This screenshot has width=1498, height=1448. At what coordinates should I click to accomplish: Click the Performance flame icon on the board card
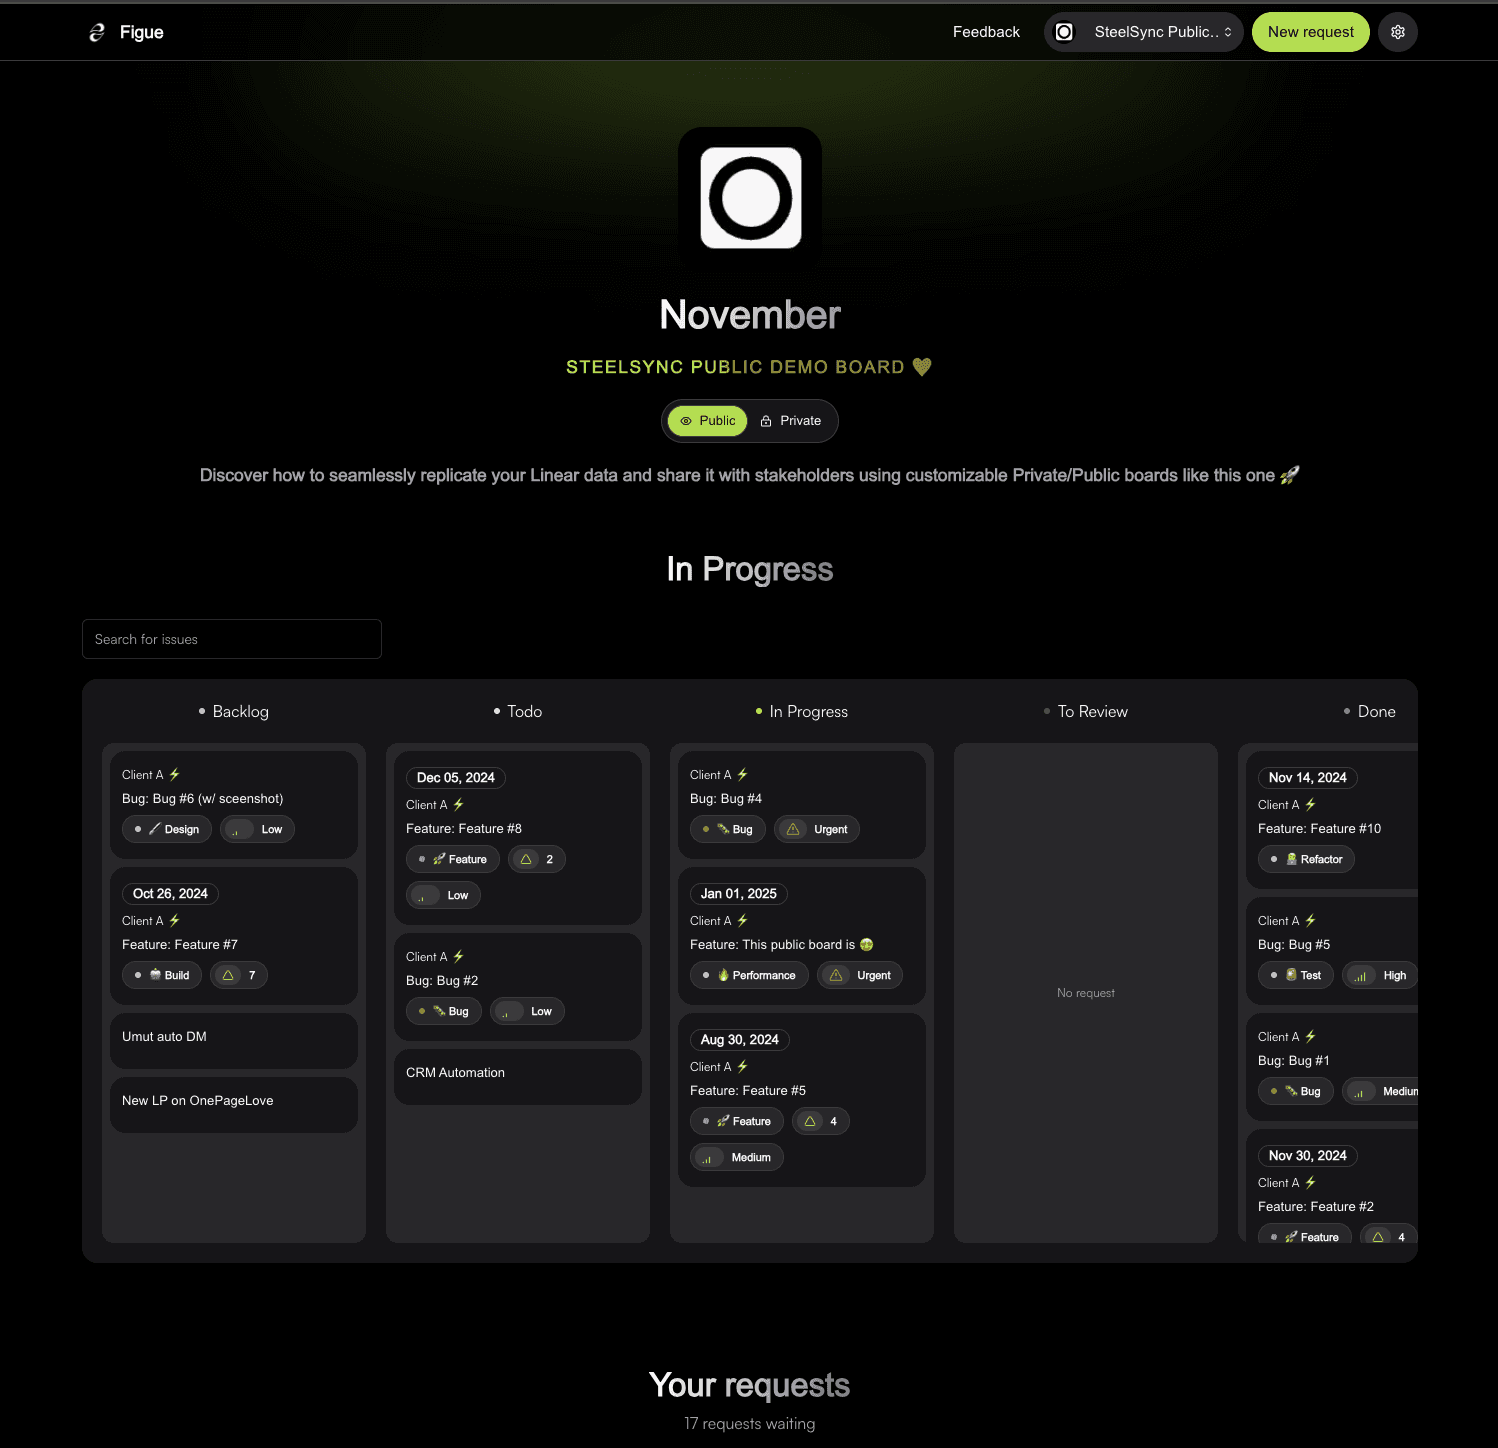(722, 975)
